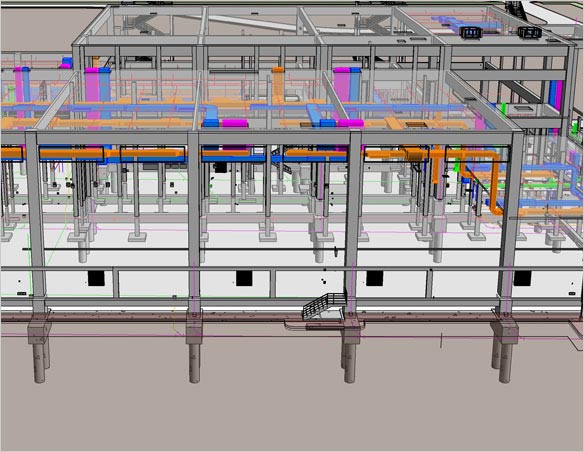The height and width of the screenshot is (452, 584).
Task: Select the second black wall opening from left
Action: click(x=244, y=278)
